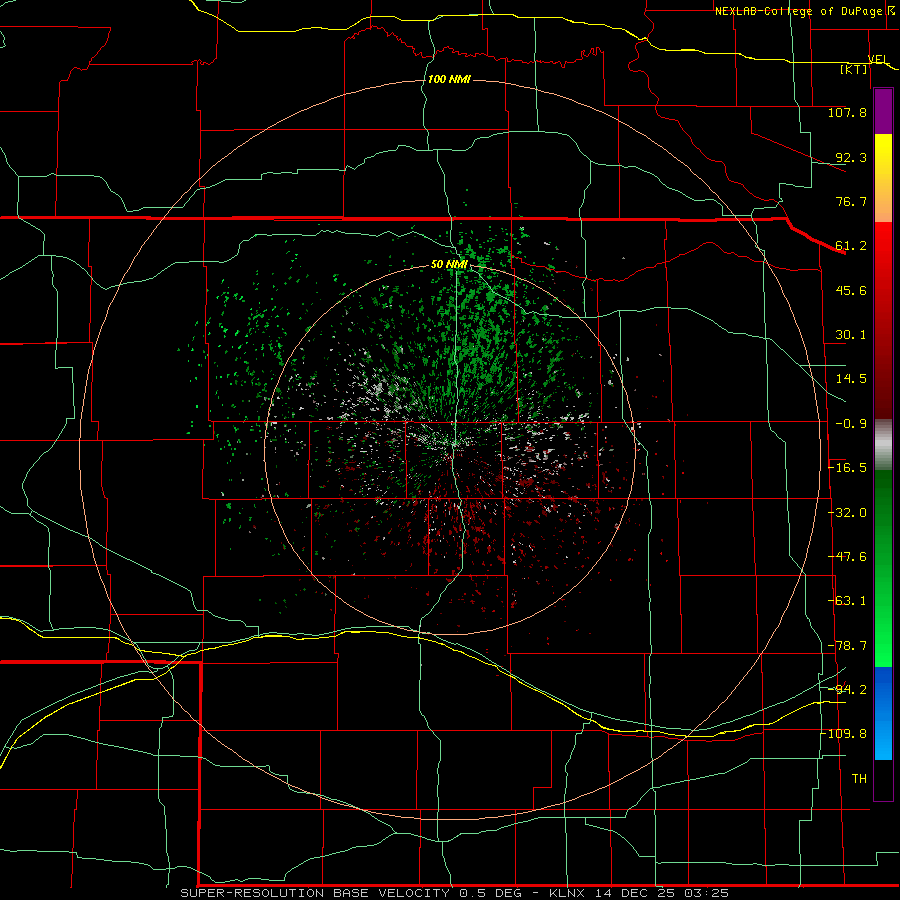The image size is (900, 900).
Task: Select the 45.6 scale value
Action: pyautogui.click(x=851, y=290)
